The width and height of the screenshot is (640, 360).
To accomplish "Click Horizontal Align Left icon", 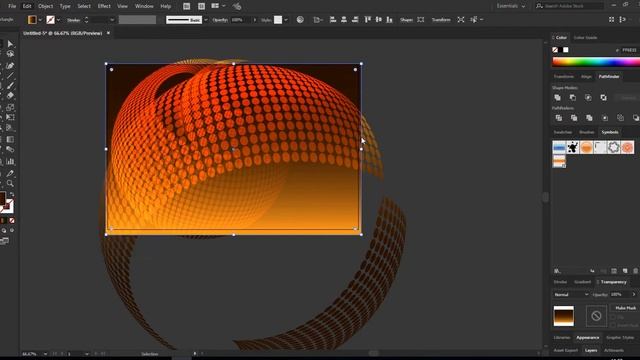I will point(333,20).
